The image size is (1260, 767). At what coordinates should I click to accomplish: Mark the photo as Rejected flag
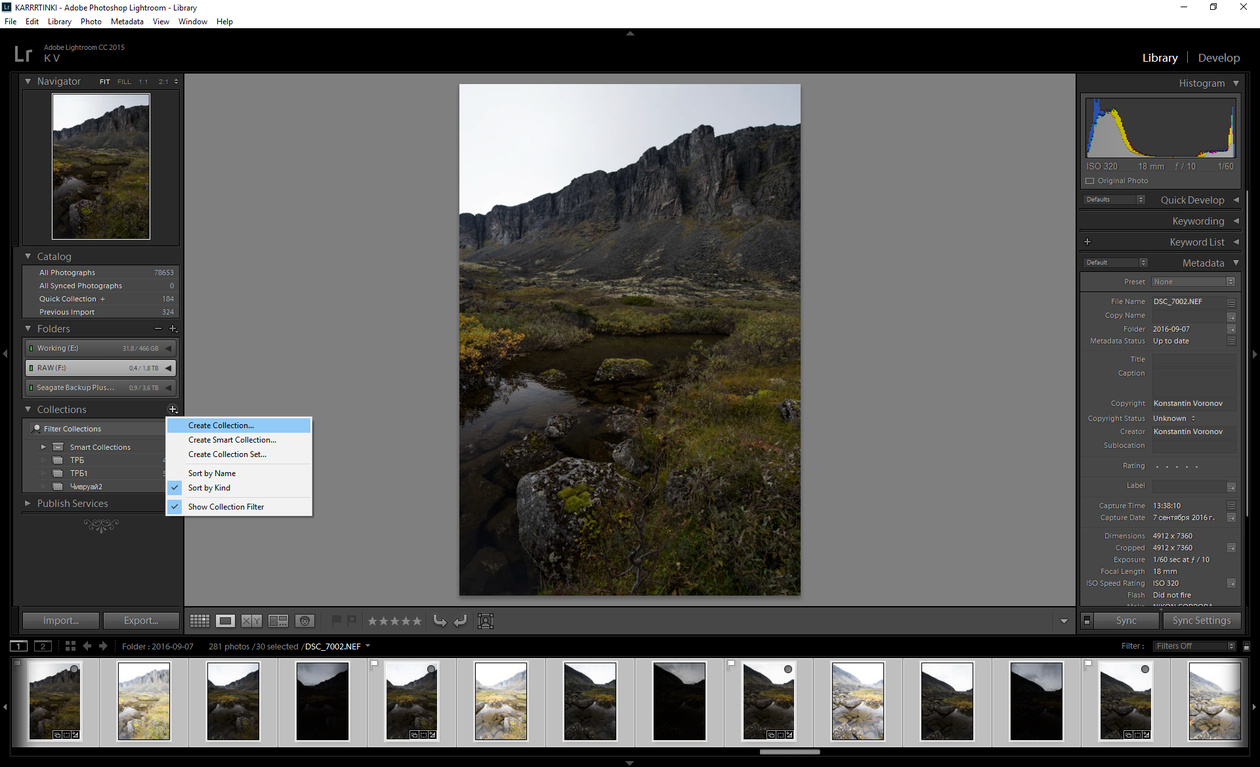352,621
